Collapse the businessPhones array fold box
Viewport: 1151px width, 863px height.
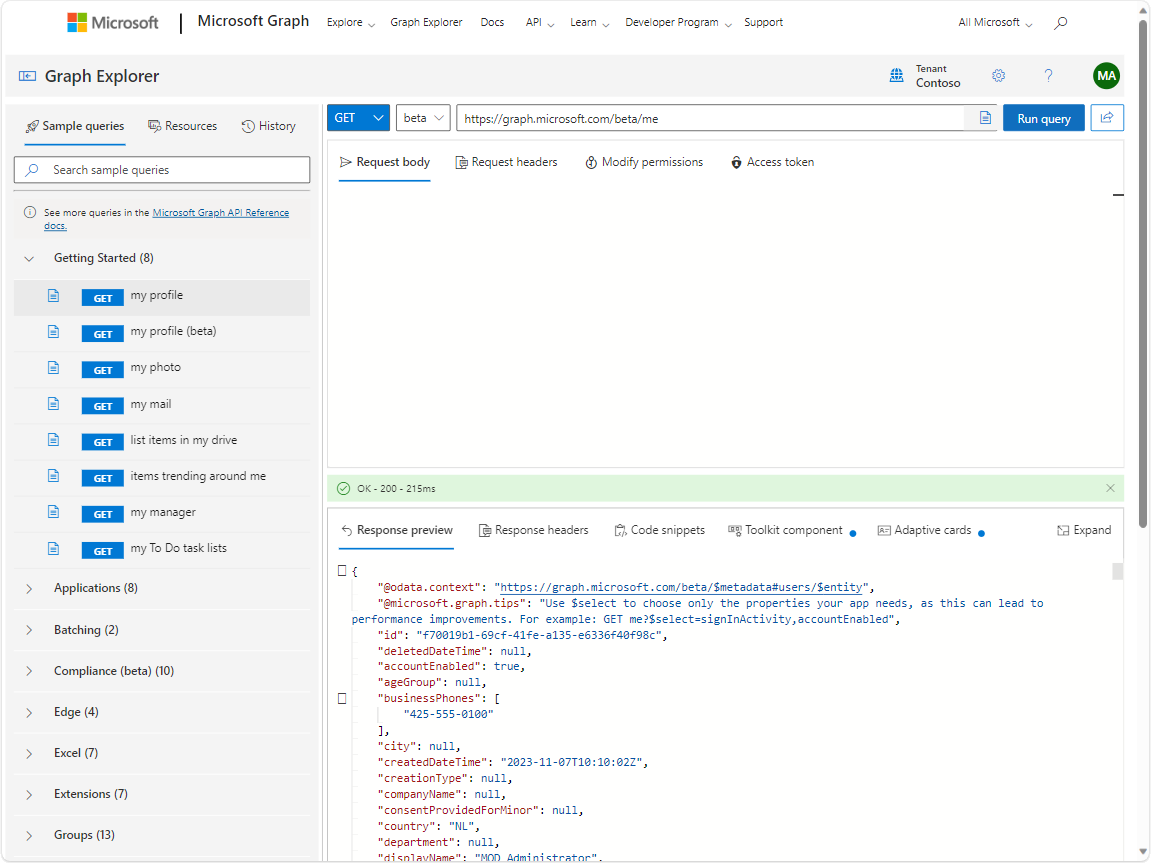(342, 698)
